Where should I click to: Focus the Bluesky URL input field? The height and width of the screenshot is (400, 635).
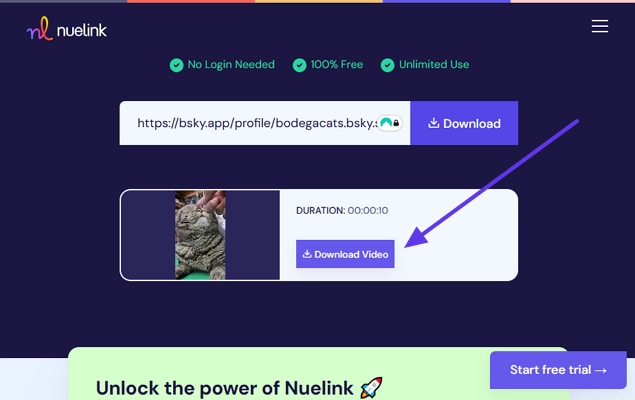click(x=265, y=123)
